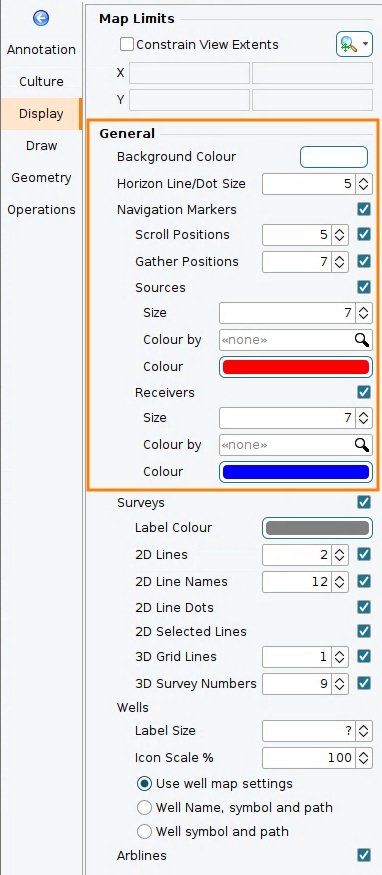Disable the Sources checkbox

click(364, 287)
